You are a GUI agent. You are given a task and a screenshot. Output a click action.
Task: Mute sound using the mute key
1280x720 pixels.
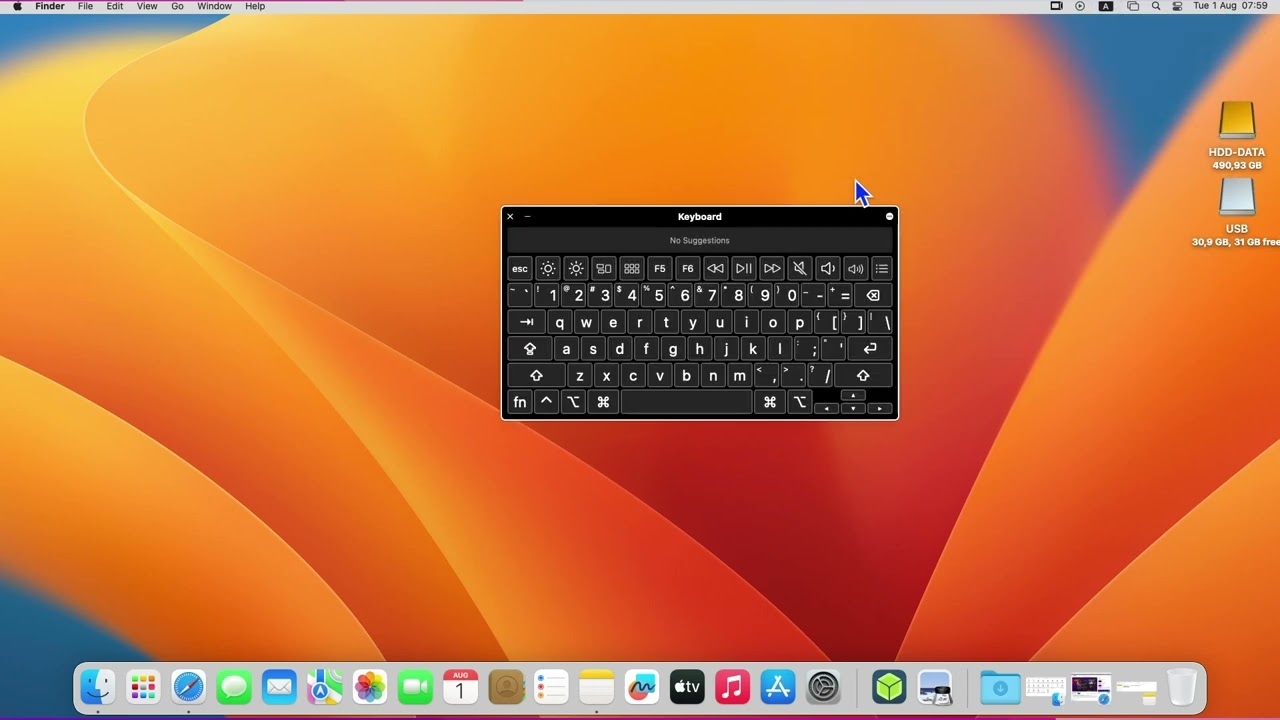click(799, 268)
